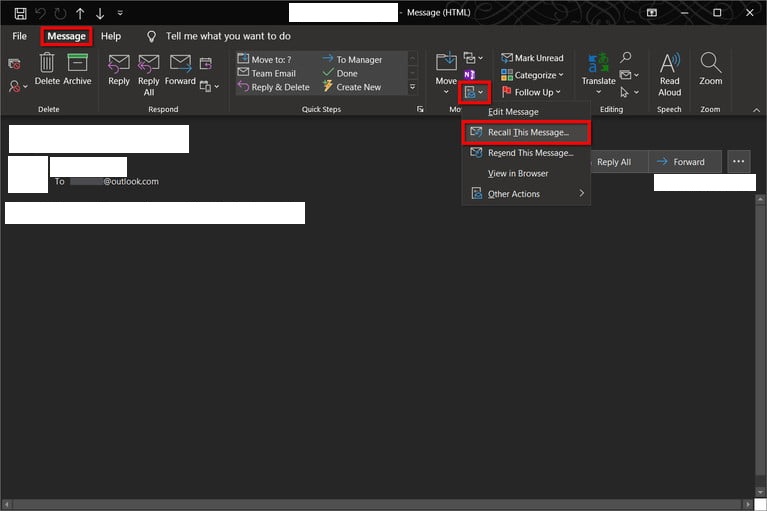
Task: Select the Done quick step
Action: (x=340, y=73)
